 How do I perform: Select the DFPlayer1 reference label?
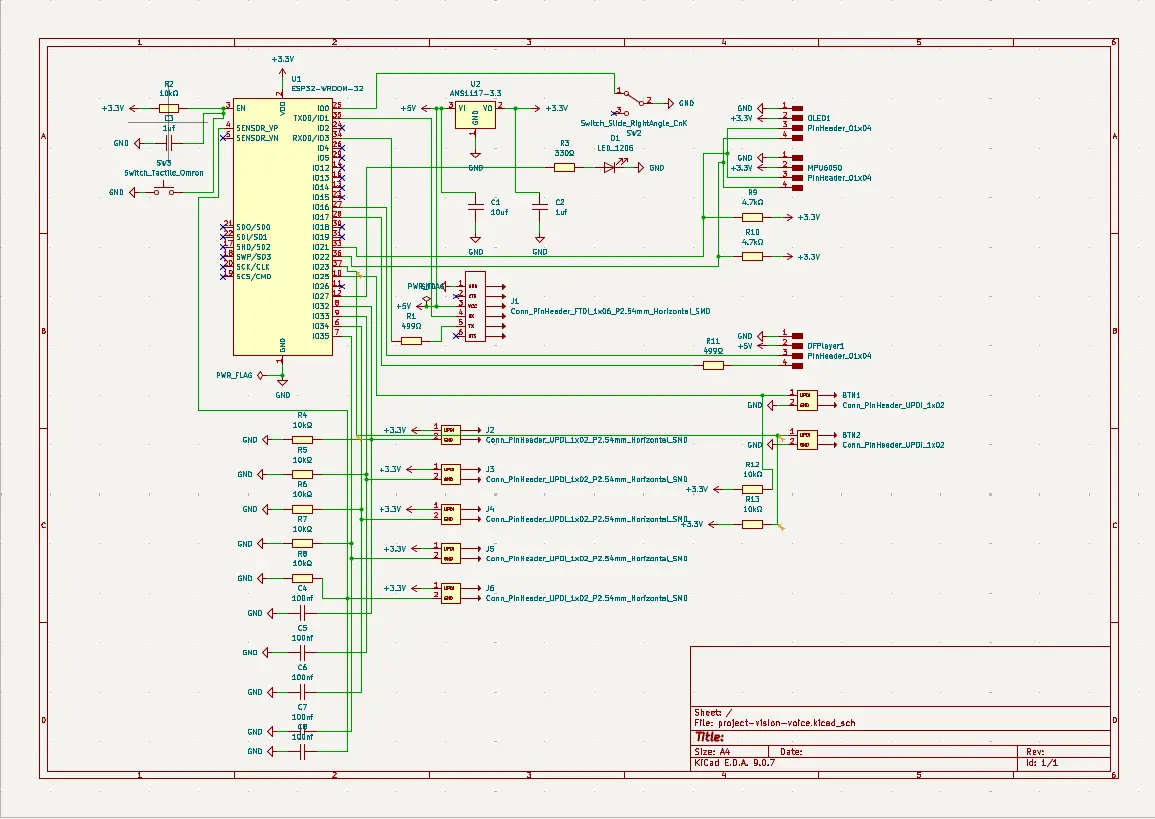pyautogui.click(x=826, y=345)
